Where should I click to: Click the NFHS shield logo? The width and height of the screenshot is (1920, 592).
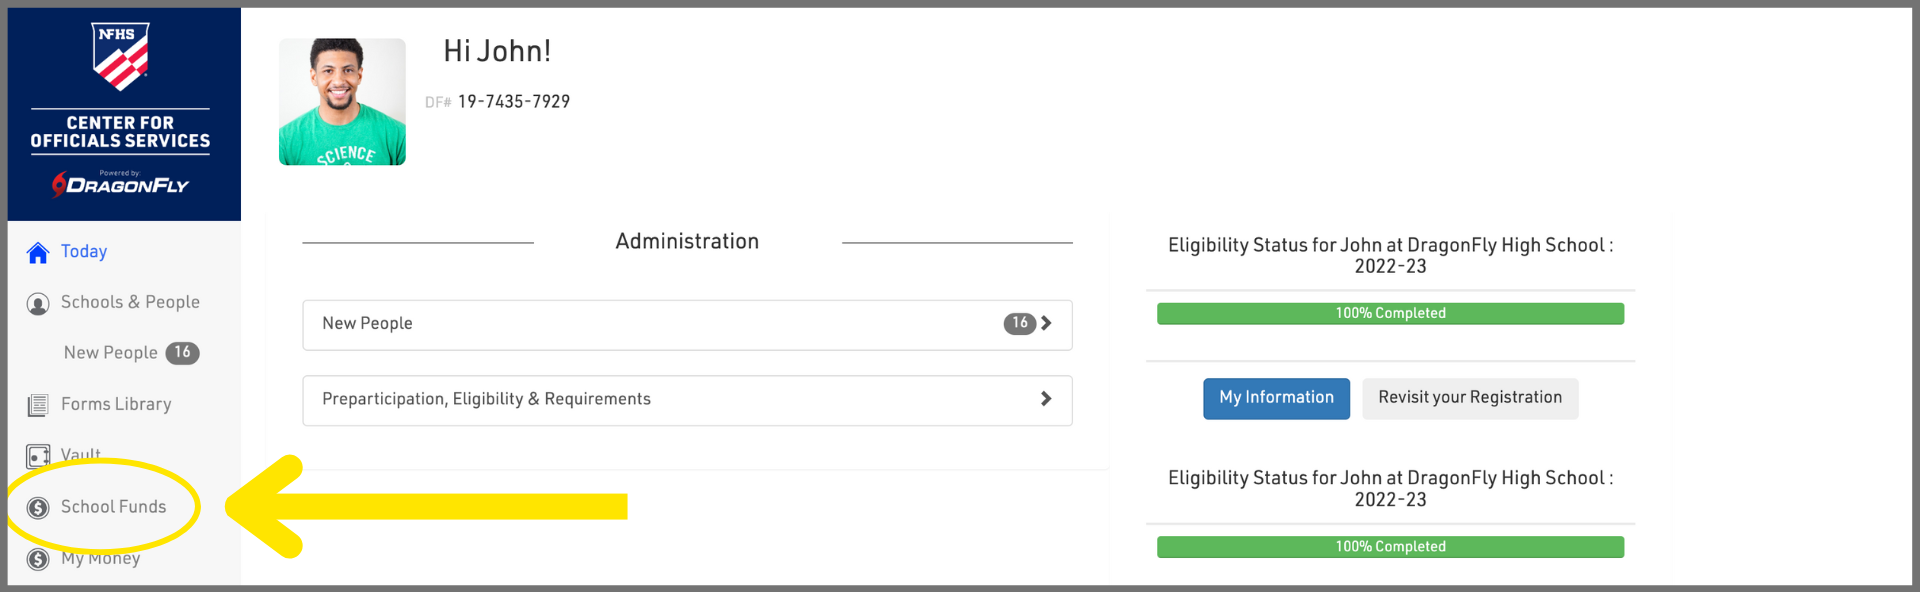[x=121, y=56]
